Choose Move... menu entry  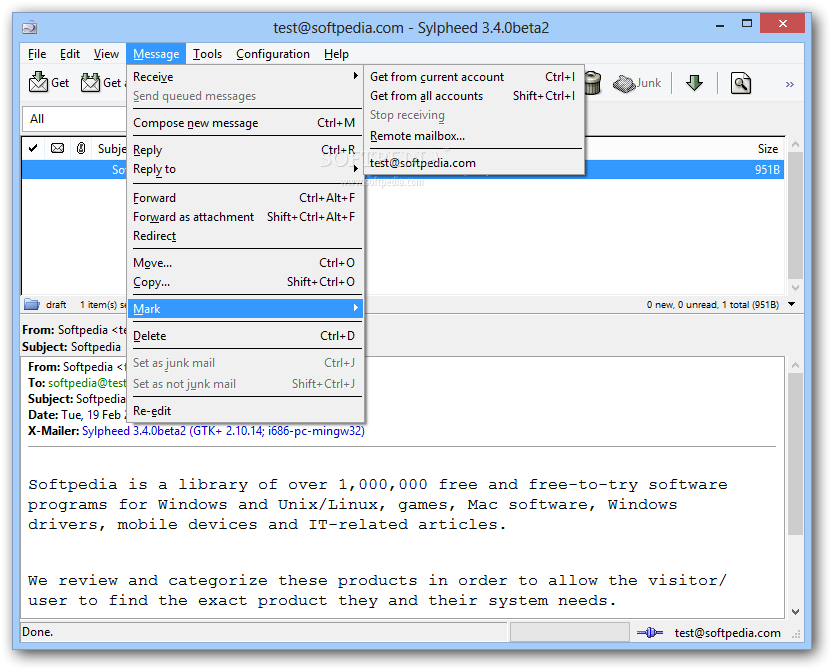245,263
